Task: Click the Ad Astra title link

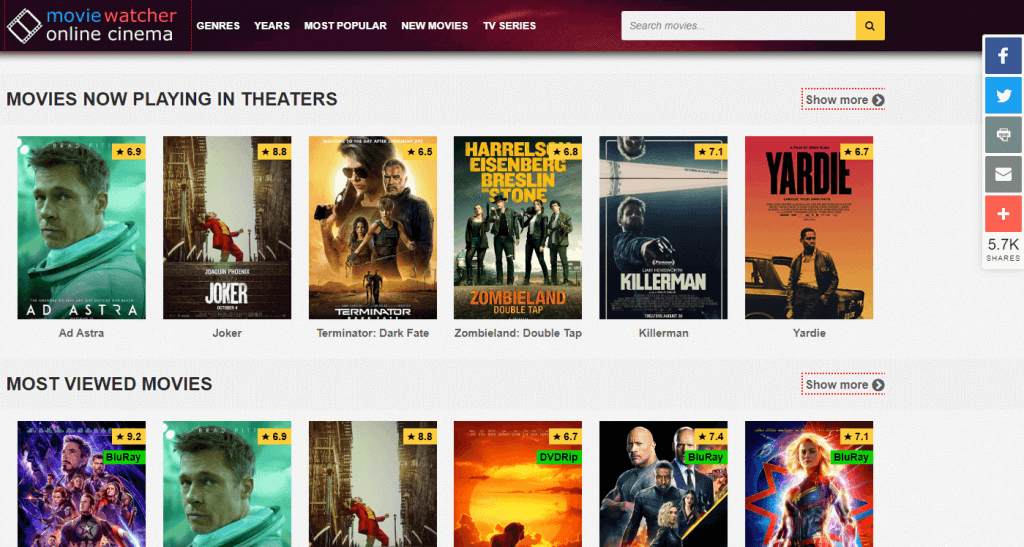Action: pos(82,333)
